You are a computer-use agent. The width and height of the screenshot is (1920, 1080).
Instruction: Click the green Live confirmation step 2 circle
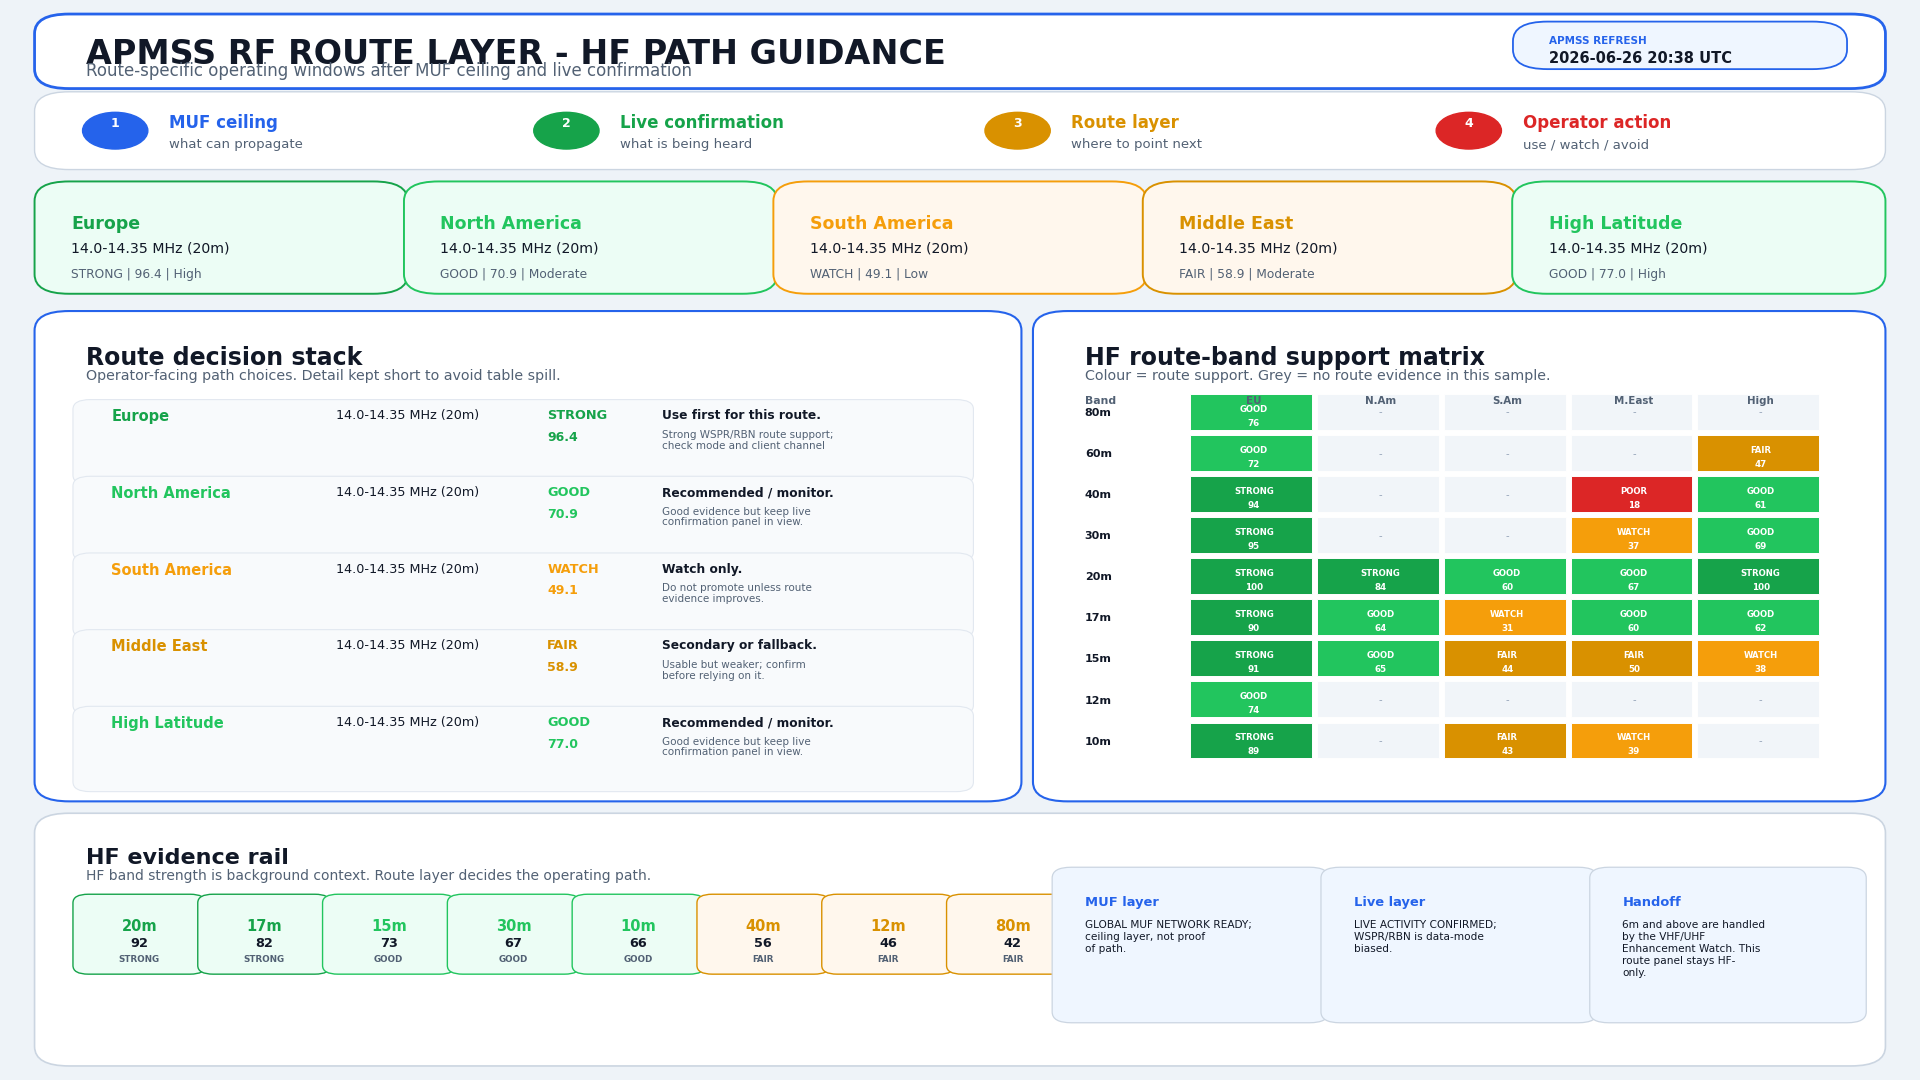(x=566, y=131)
